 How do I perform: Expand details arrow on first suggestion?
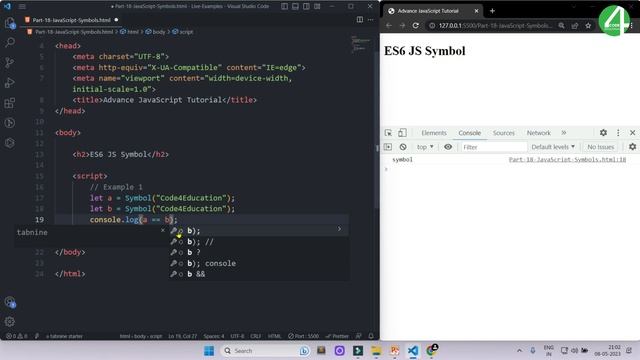339,229
